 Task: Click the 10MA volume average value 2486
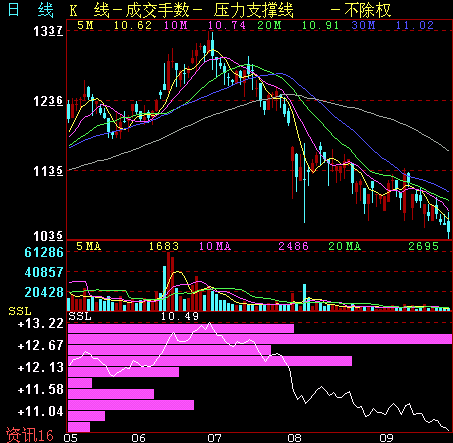[293, 246]
